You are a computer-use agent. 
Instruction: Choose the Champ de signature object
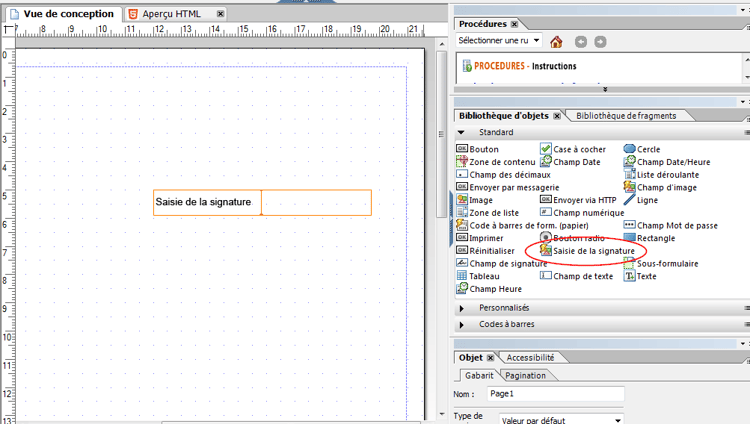click(502, 263)
